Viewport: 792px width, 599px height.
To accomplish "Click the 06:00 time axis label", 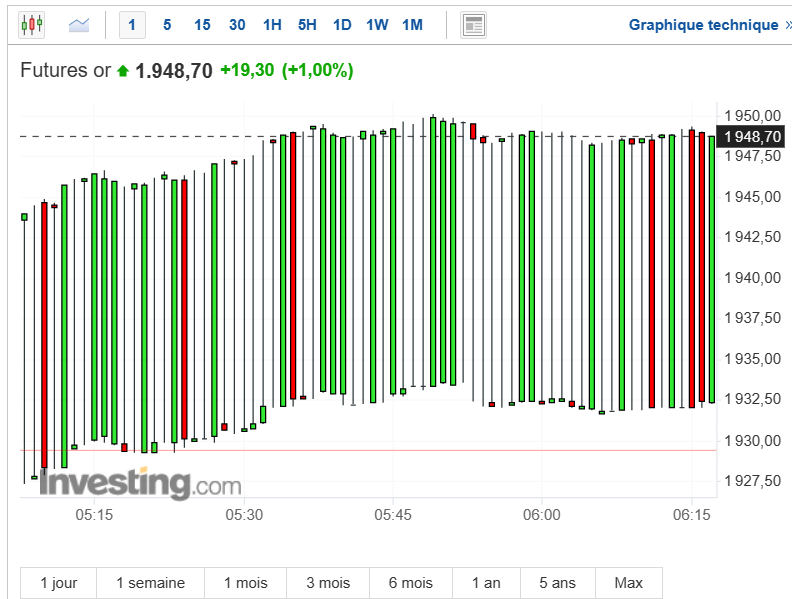I will pyautogui.click(x=541, y=515).
